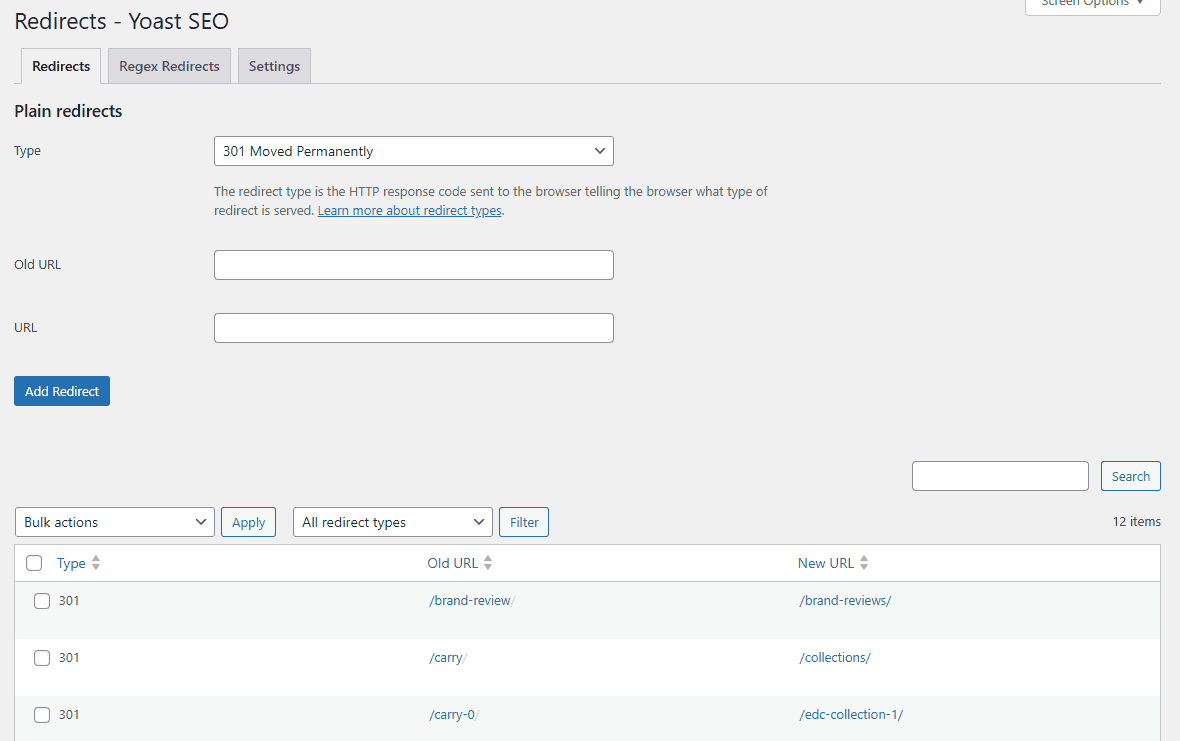Select the /carry-0 redirect checkbox
1180x741 pixels.
[41, 714]
